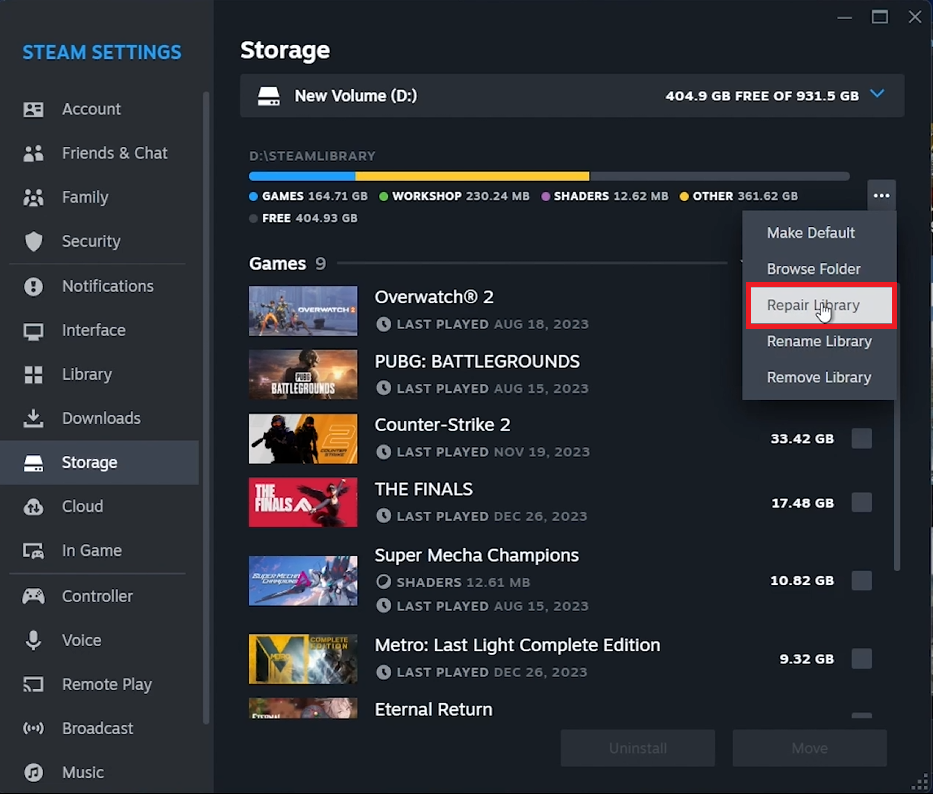Screen dimensions: 933x794
Task: Open the Account settings icon
Action: click(33, 110)
